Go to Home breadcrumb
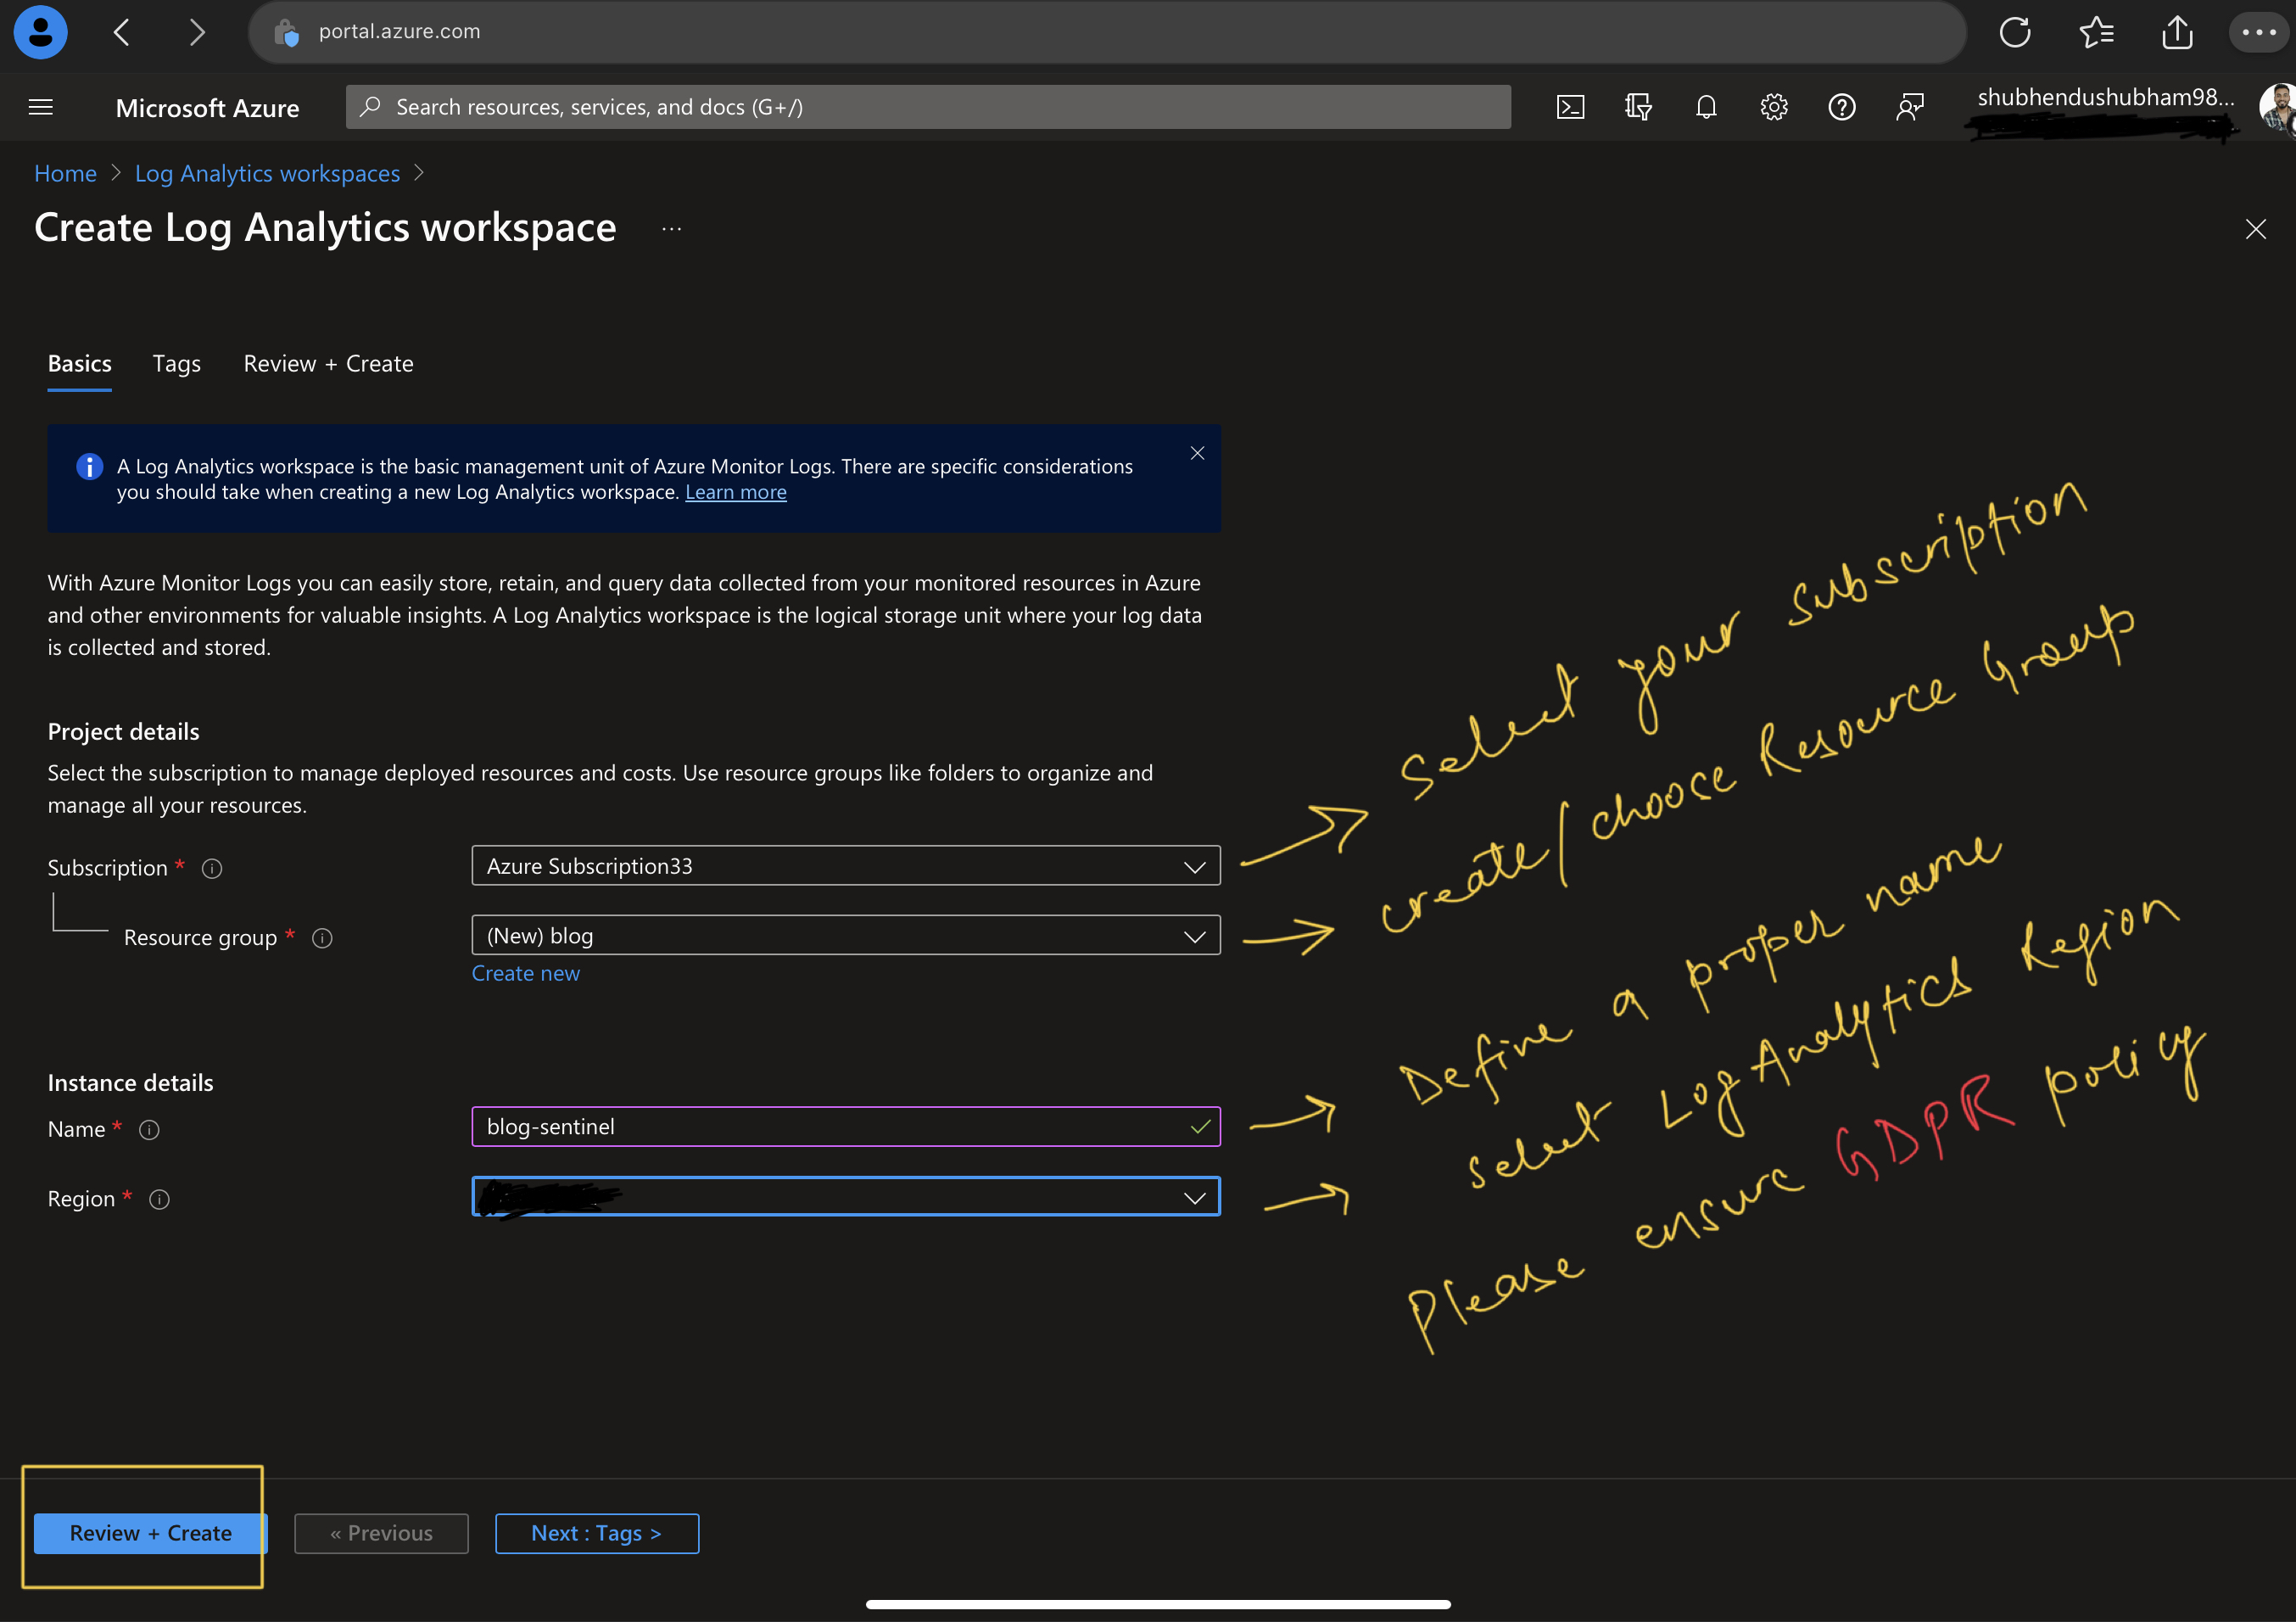This screenshot has width=2296, height=1622. point(65,173)
